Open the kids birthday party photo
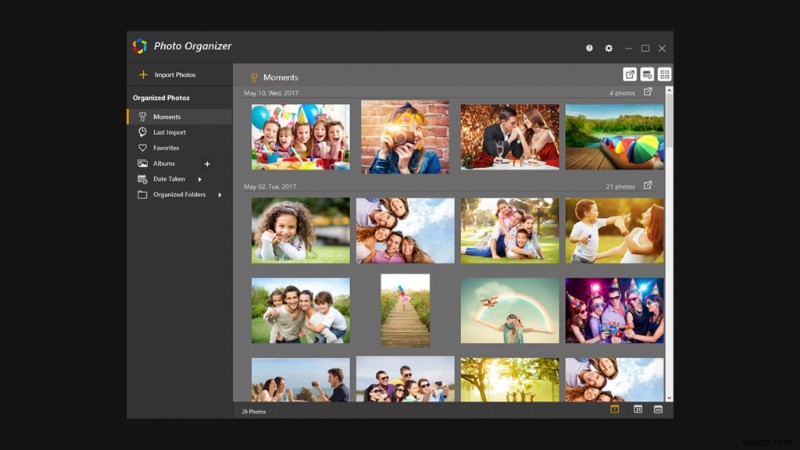The height and width of the screenshot is (450, 800). 301,137
